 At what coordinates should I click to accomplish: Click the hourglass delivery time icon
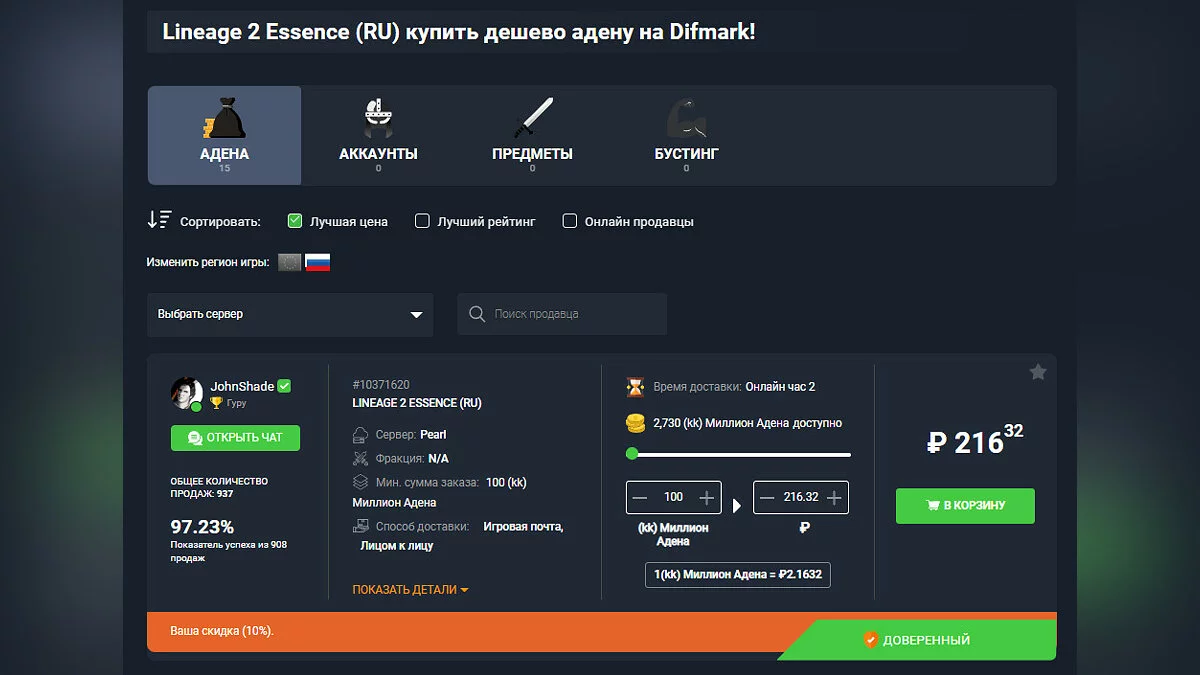coord(635,387)
